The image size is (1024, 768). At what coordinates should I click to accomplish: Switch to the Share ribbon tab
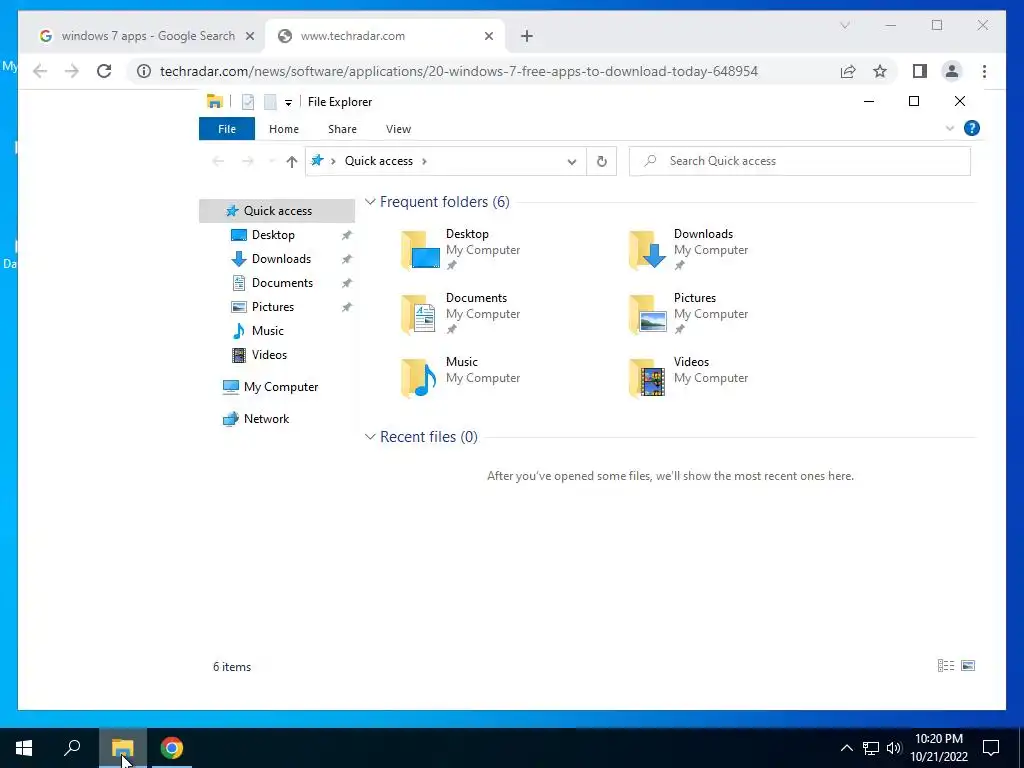point(342,129)
